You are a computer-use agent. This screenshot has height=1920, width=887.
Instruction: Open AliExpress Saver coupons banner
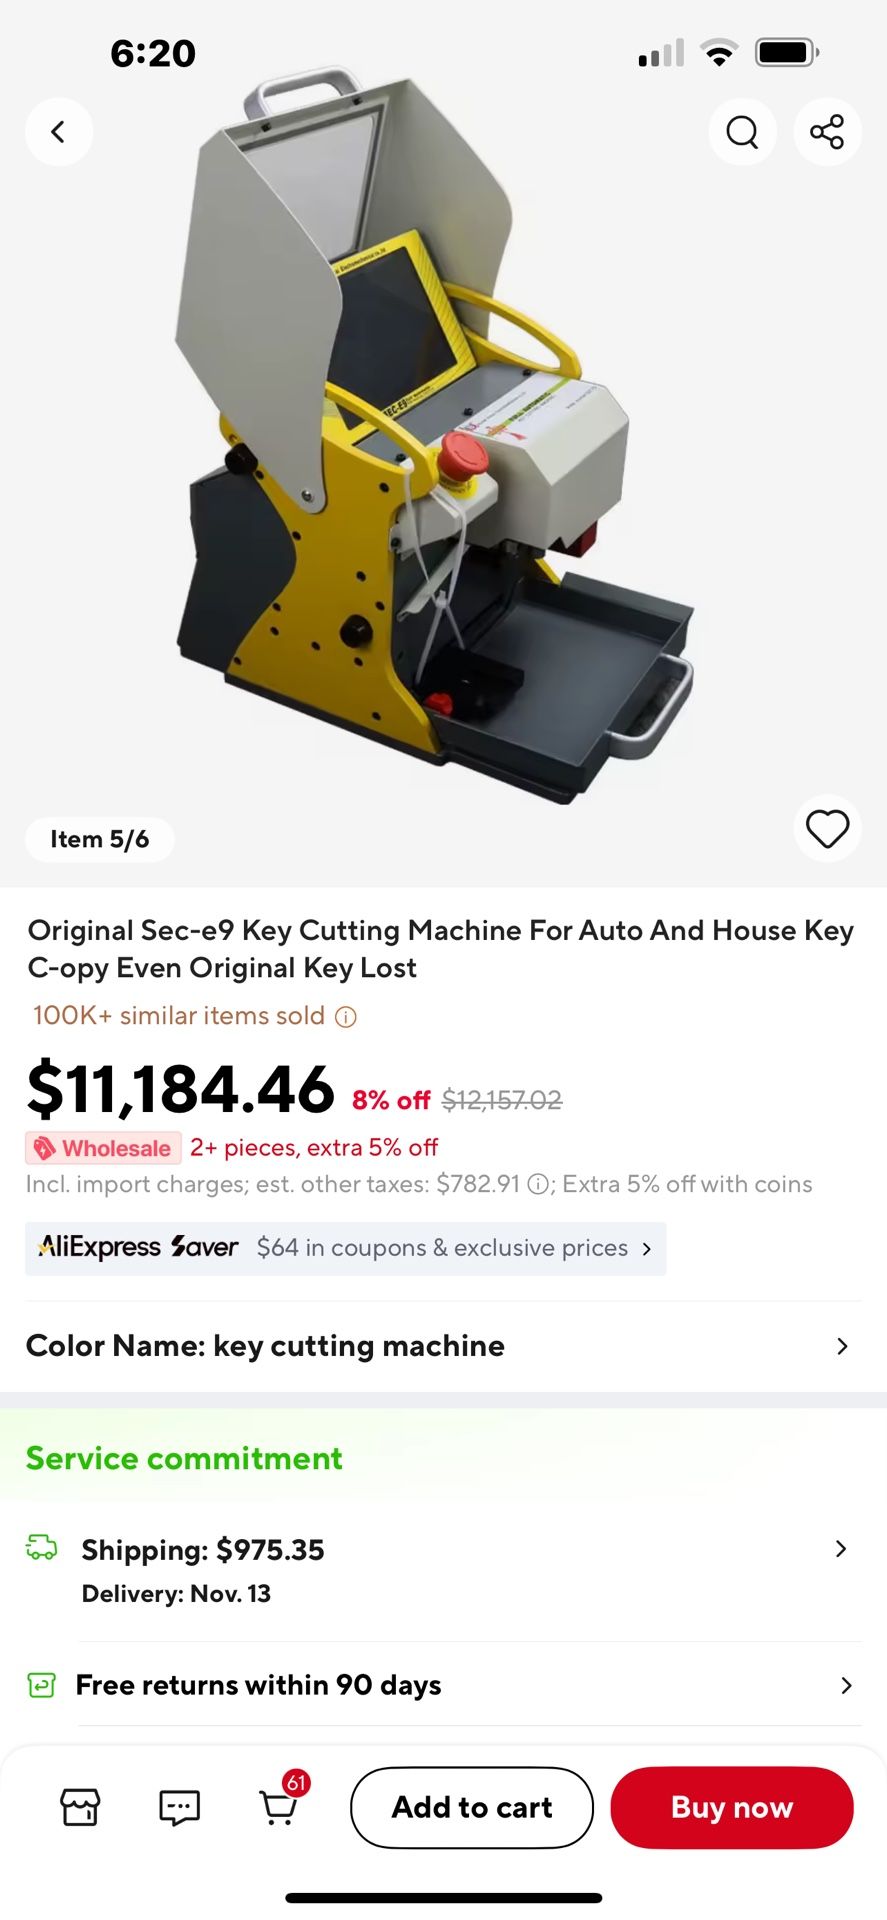(346, 1248)
